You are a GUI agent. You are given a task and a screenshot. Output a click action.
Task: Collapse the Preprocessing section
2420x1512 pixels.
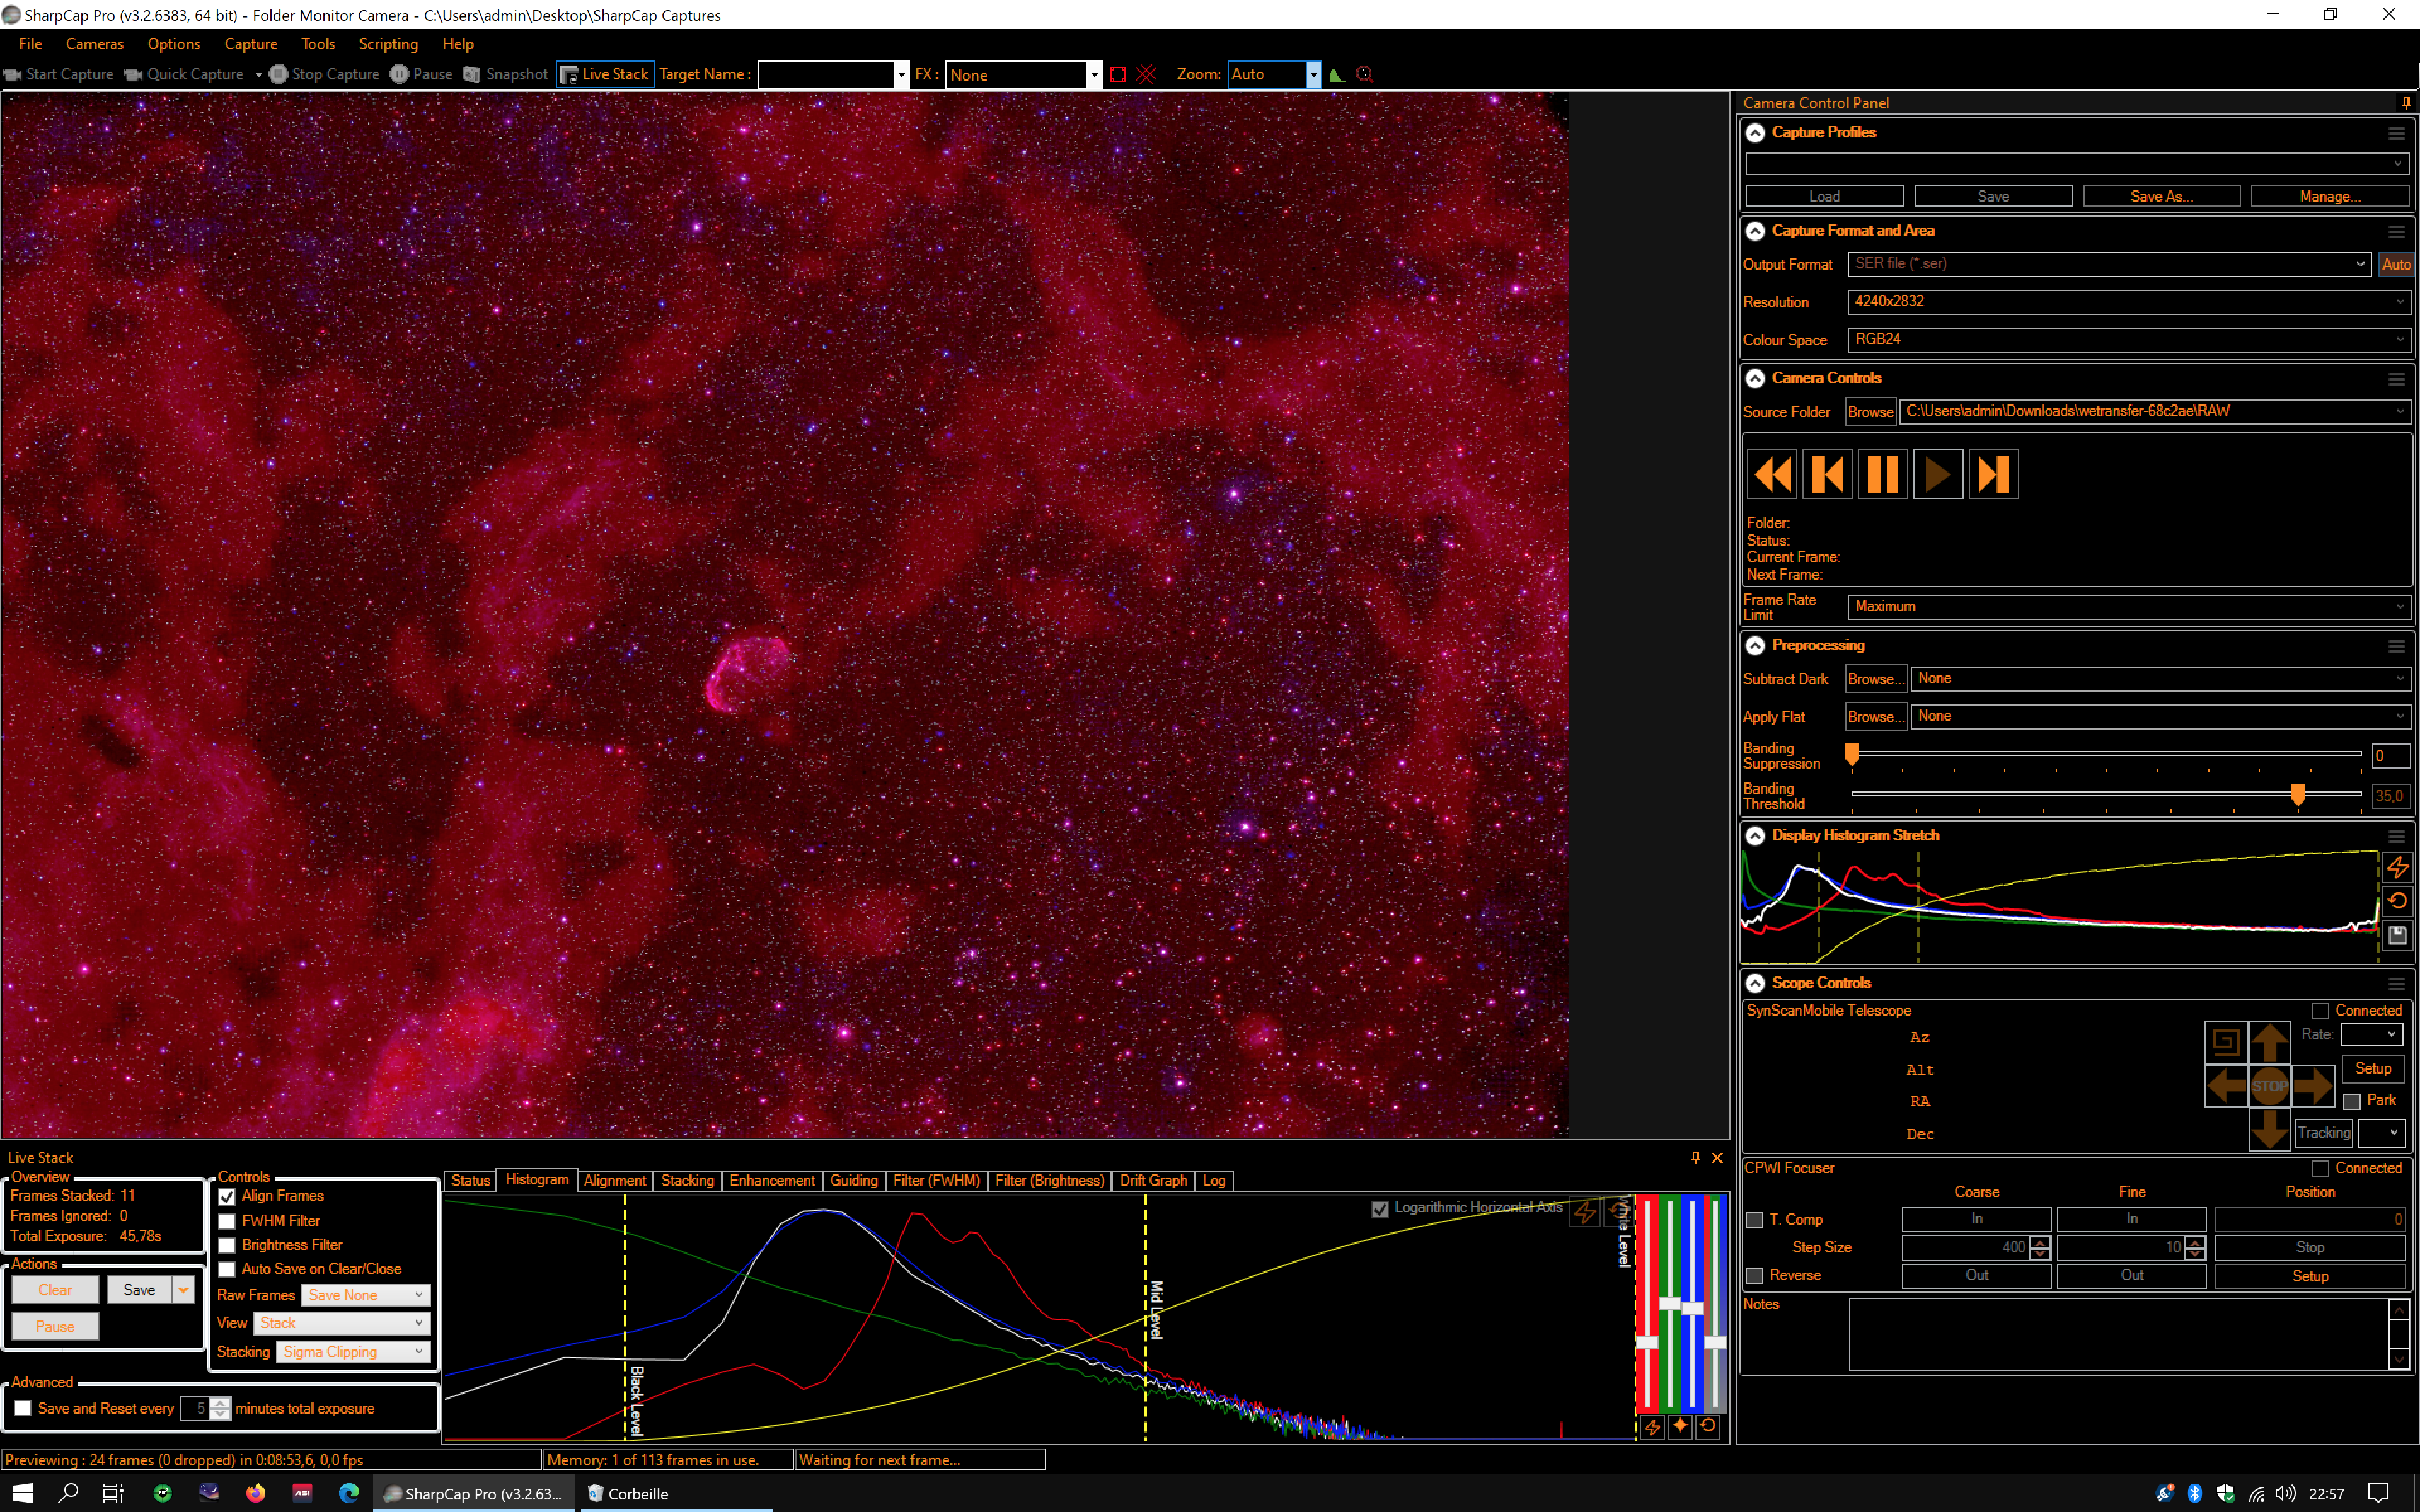tap(1755, 646)
